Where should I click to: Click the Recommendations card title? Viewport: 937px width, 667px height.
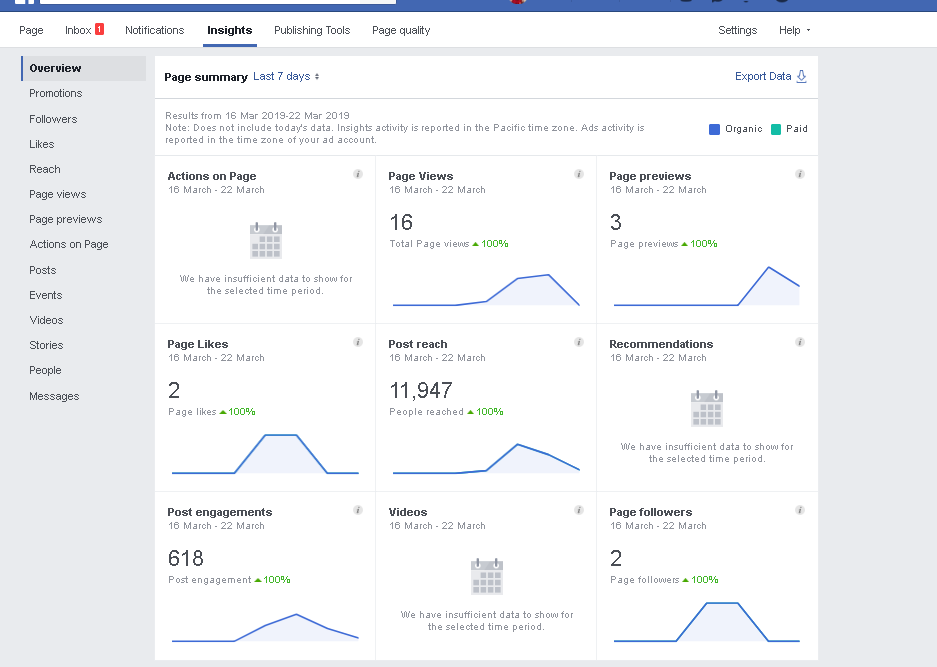click(x=661, y=344)
